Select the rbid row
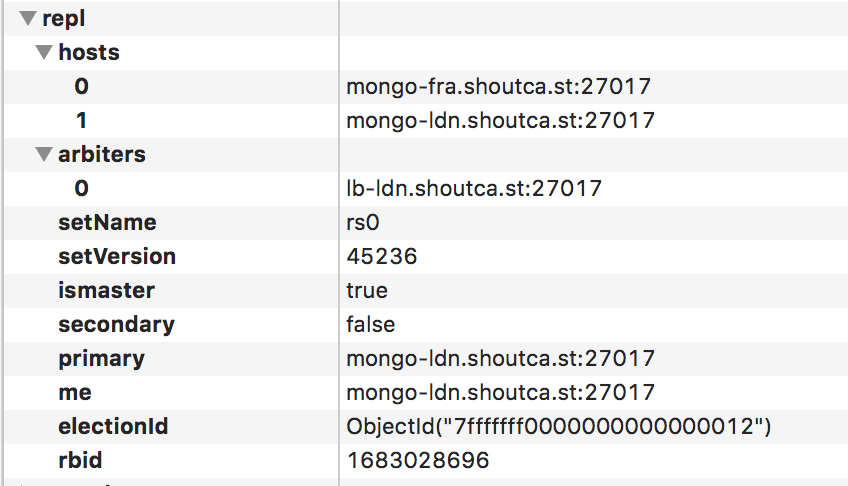Screen dimensions: 848x486 click(x=426, y=461)
